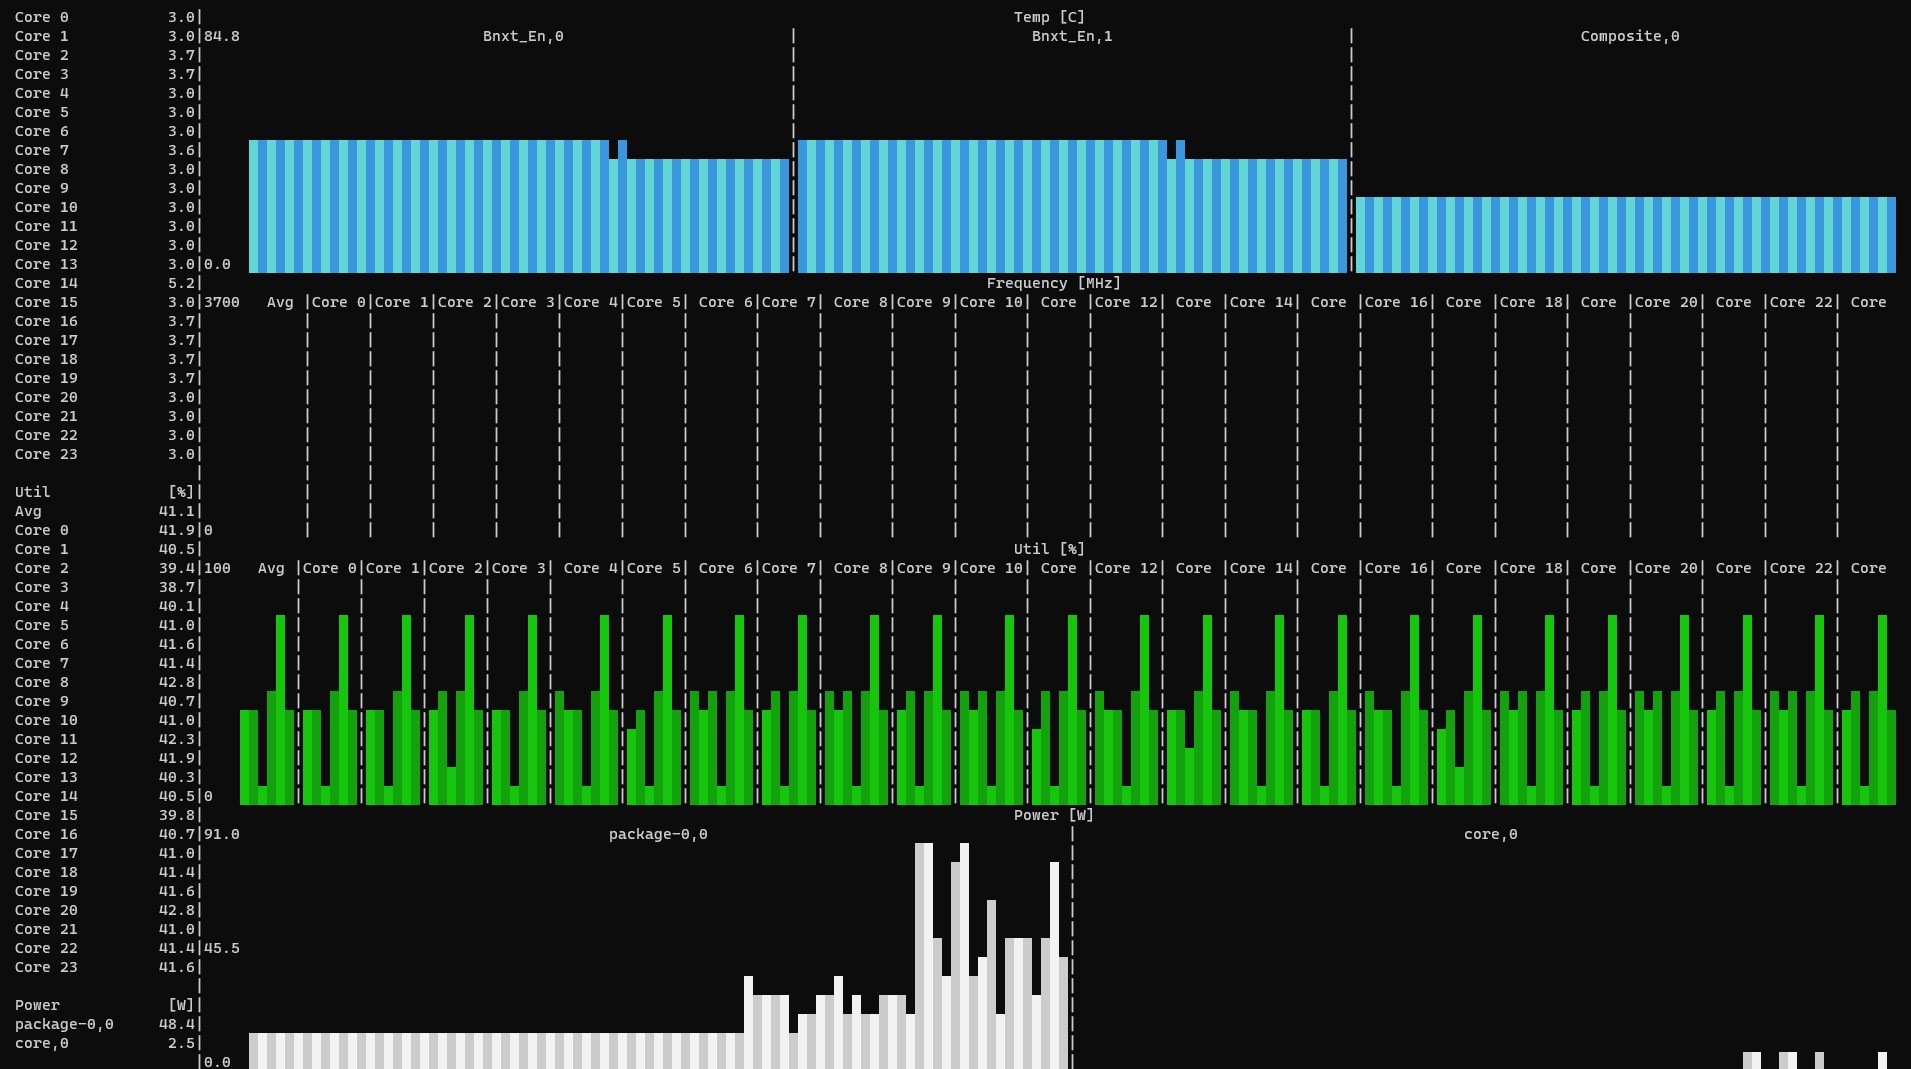Select the 42.3 utilization reading for Core 11
This screenshot has width=1911, height=1069.
[177, 739]
